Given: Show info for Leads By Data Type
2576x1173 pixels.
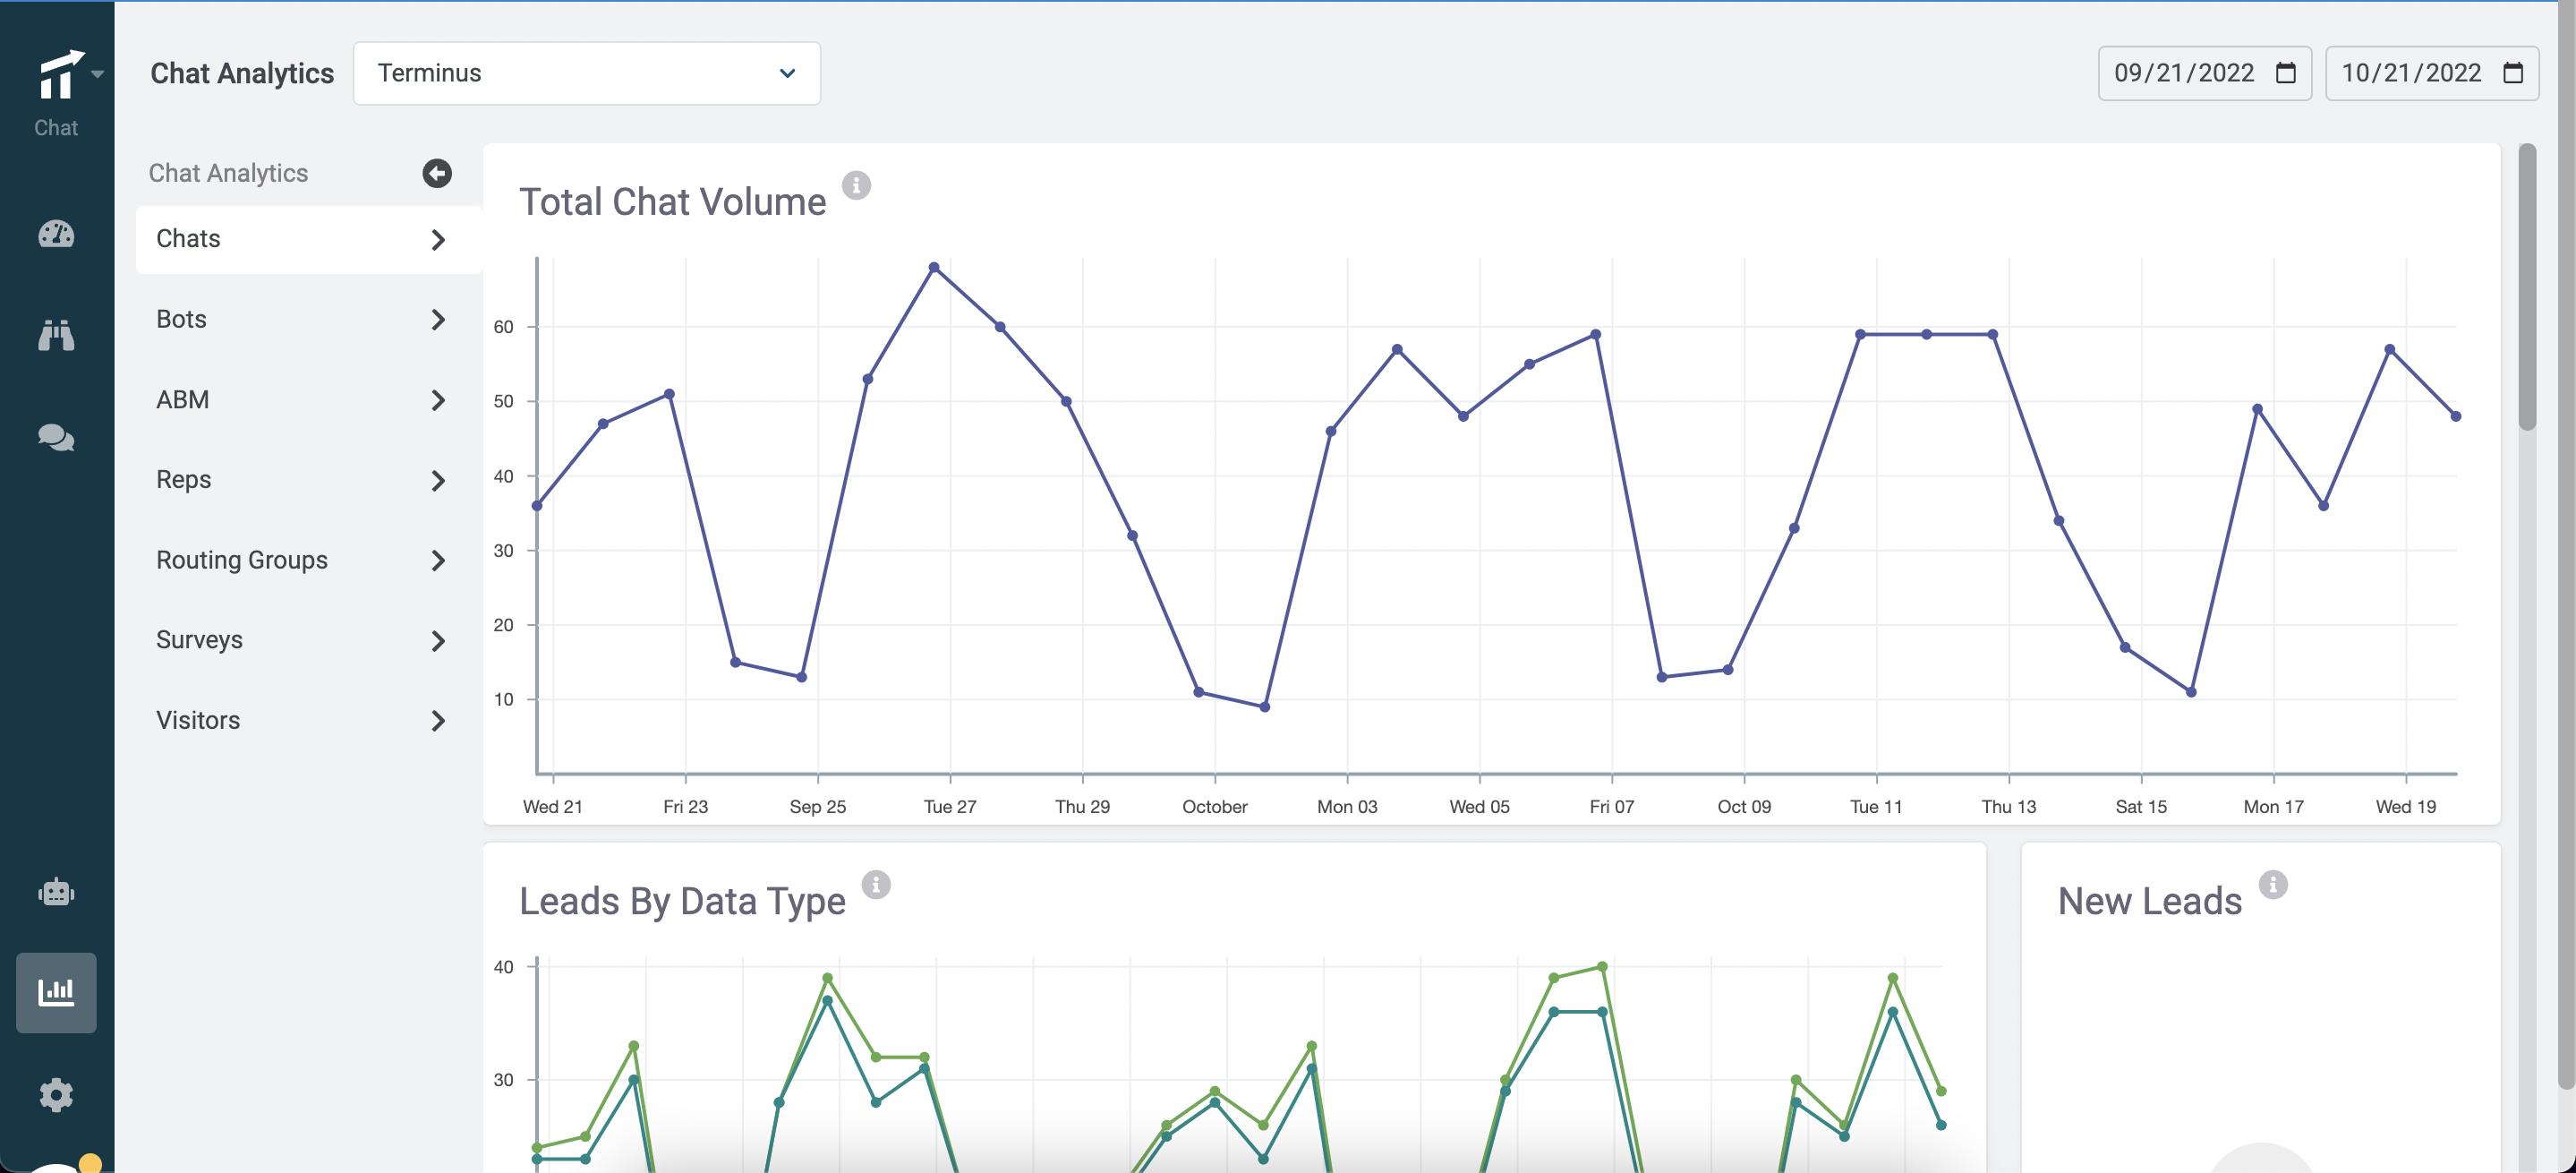Looking at the screenshot, I should 876,884.
